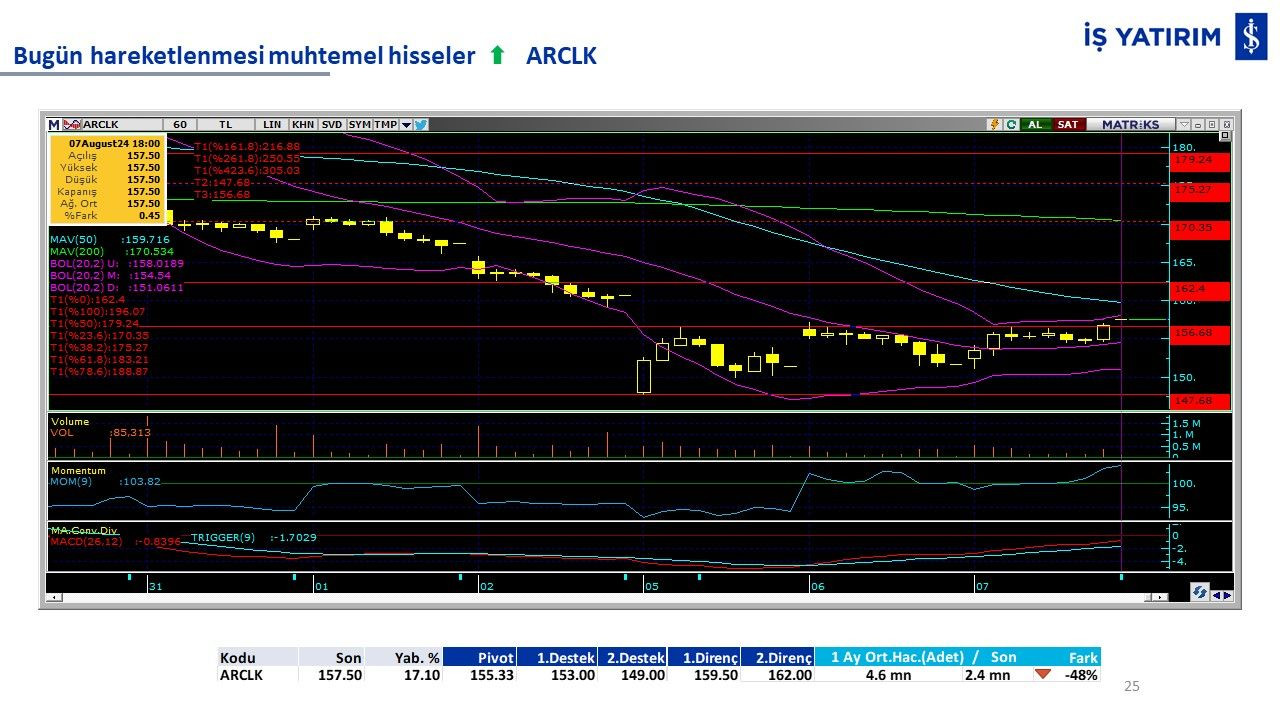This screenshot has height=720, width=1280.
Task: Click the 05 date marker
Action: pyautogui.click(x=652, y=586)
